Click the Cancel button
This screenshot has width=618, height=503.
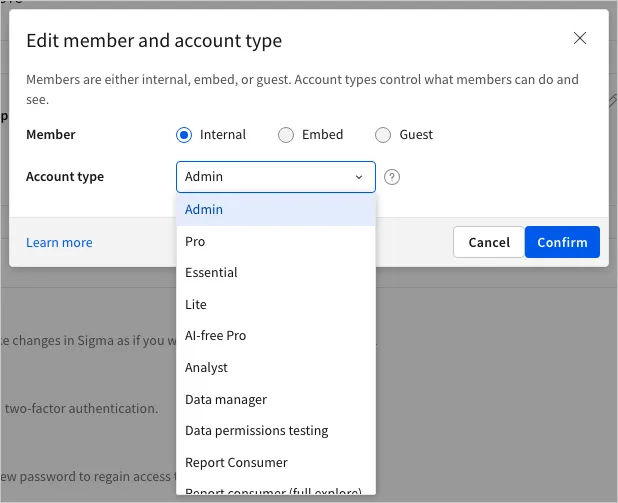coord(489,242)
